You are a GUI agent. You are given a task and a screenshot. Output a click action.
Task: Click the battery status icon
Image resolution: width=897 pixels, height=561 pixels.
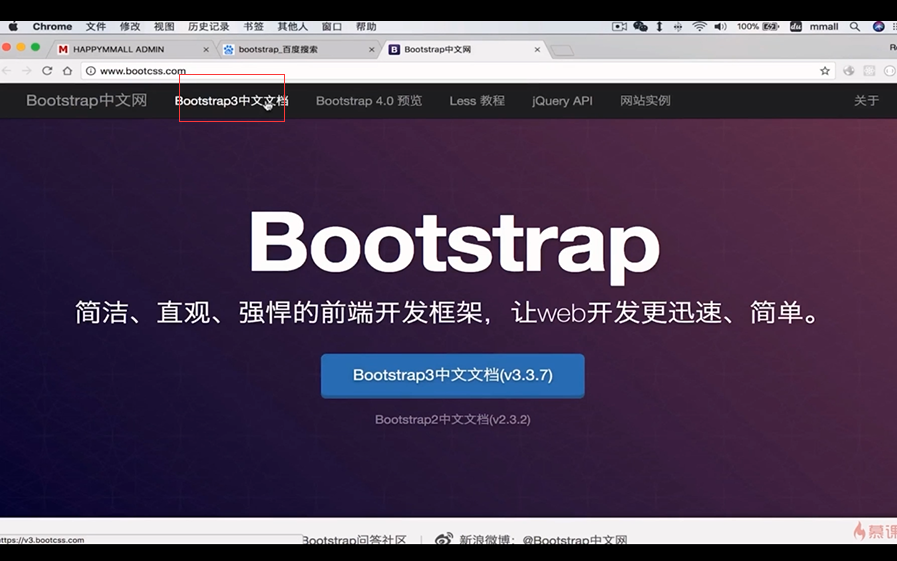(771, 26)
